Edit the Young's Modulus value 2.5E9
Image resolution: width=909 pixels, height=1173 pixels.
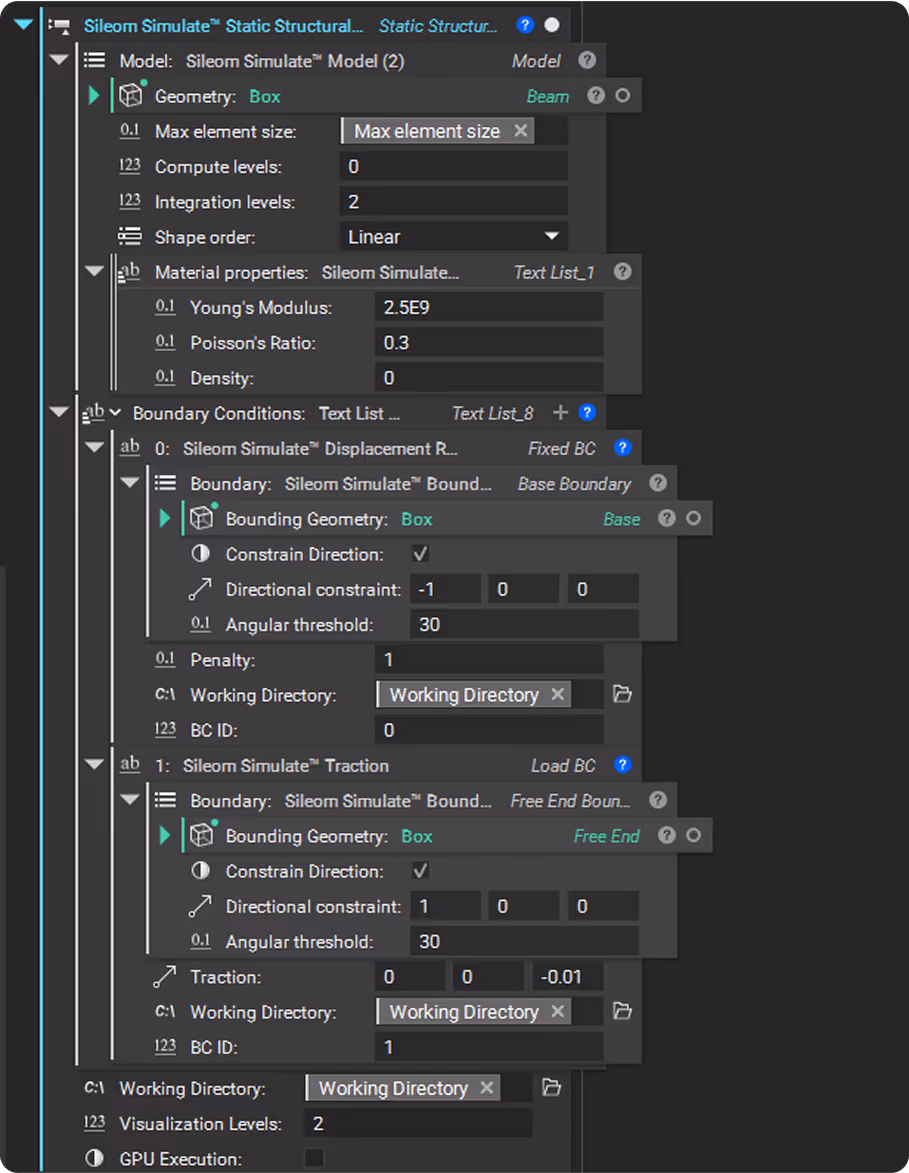489,307
